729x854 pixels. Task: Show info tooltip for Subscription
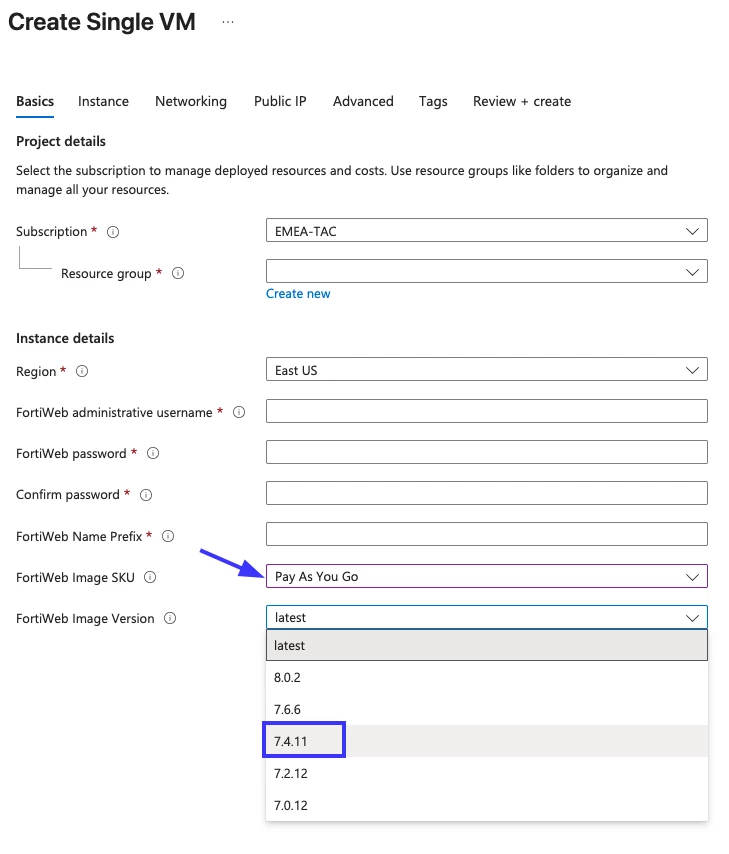coord(113,232)
